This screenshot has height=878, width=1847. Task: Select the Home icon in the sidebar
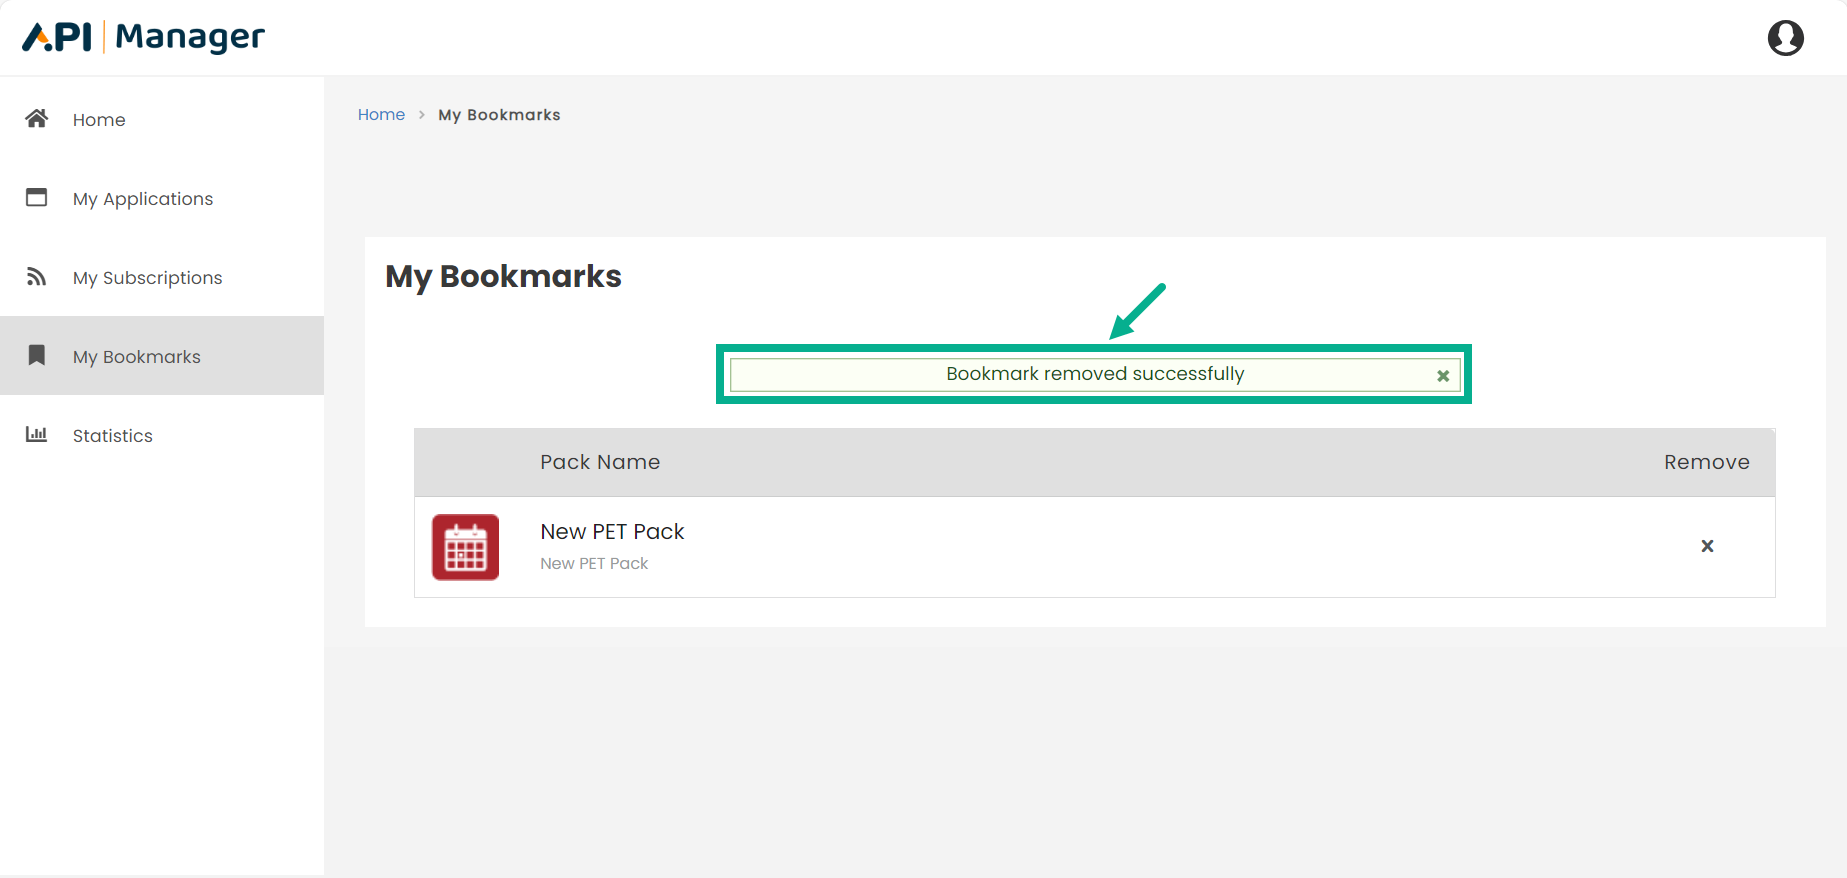click(x=36, y=119)
